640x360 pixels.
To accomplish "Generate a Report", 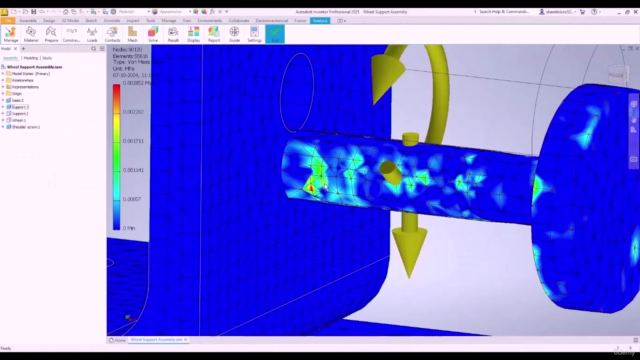I will tap(214, 34).
